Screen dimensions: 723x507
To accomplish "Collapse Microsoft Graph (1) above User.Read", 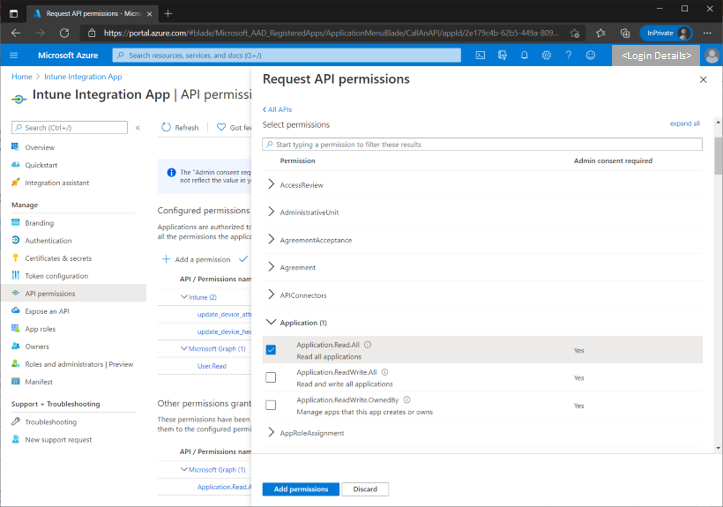I will click(x=184, y=348).
